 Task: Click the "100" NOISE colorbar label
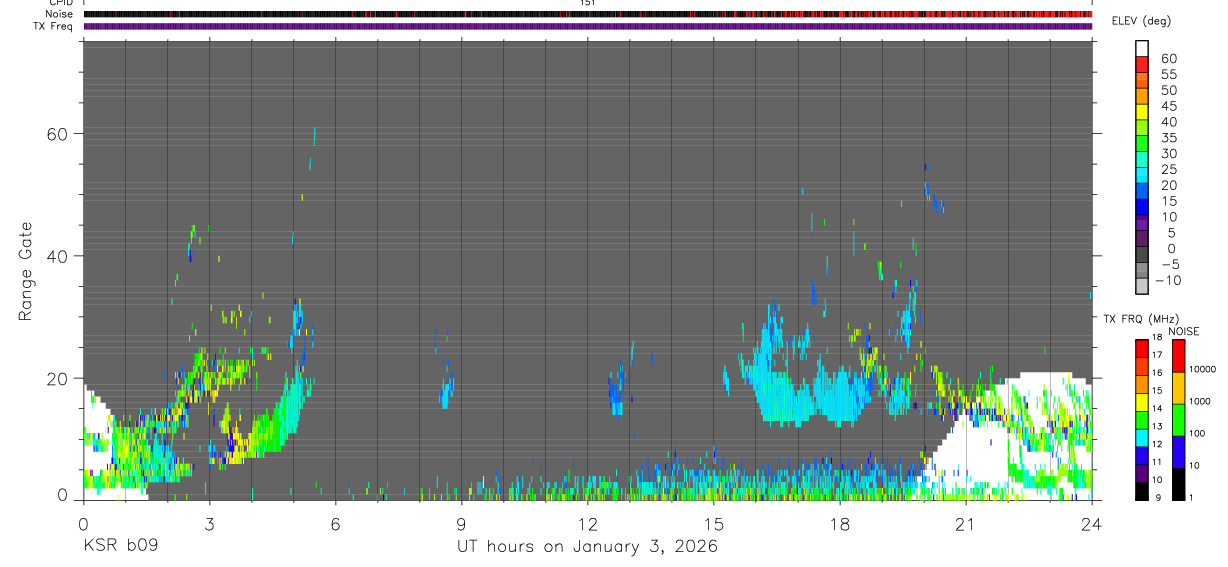tap(1199, 433)
